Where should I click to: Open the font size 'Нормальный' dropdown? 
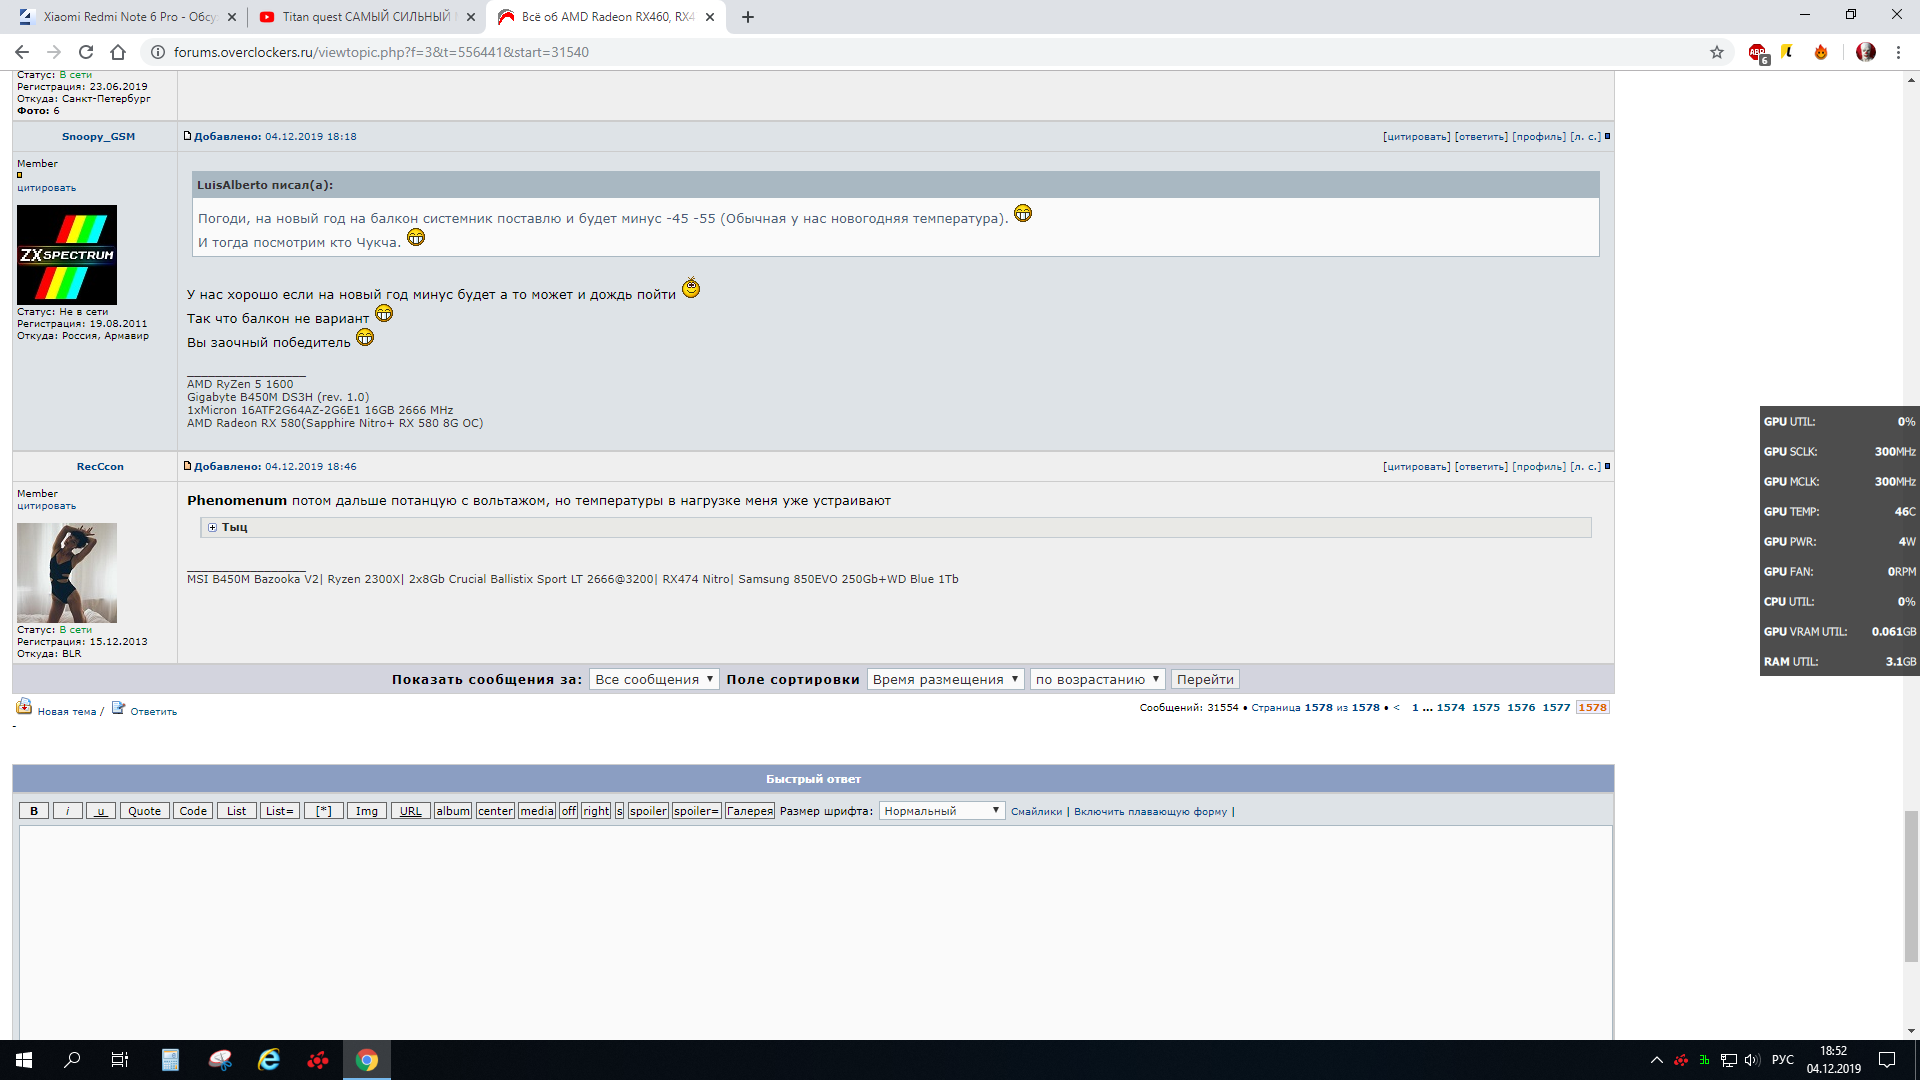coord(941,811)
